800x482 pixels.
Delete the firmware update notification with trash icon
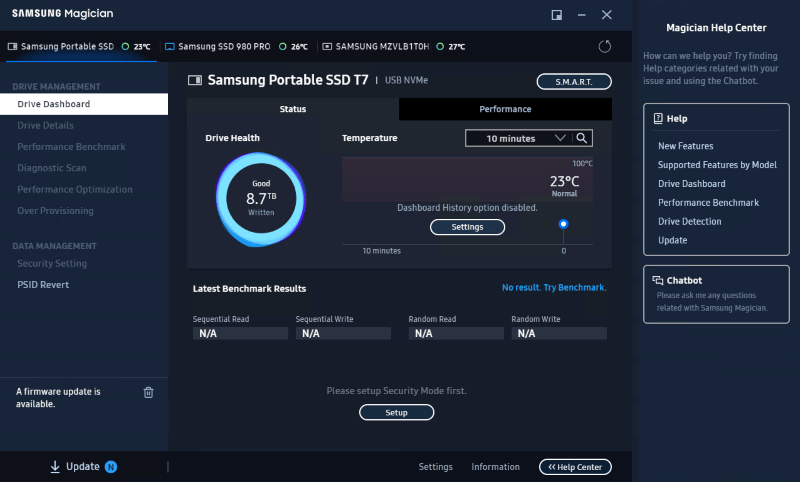148,392
